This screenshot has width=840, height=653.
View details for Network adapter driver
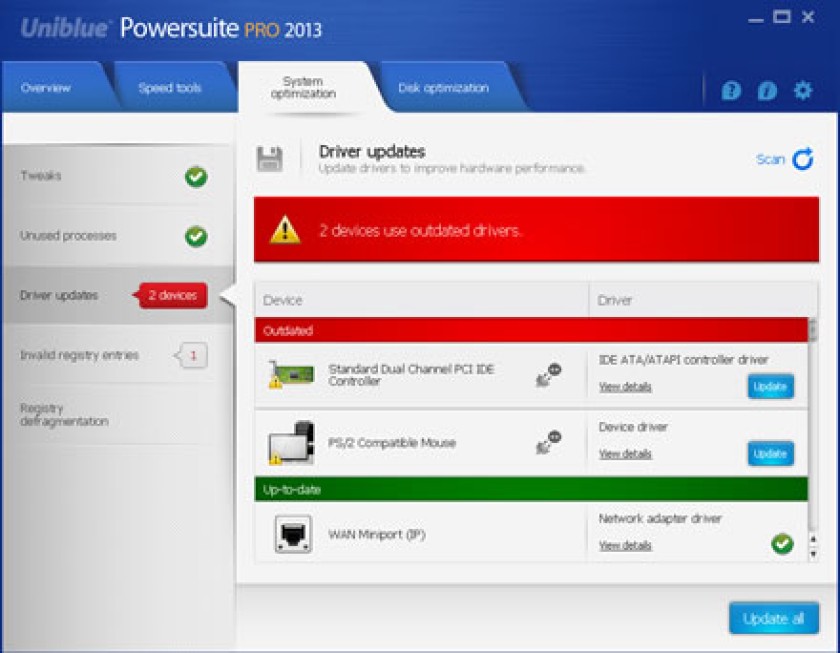[x=625, y=545]
